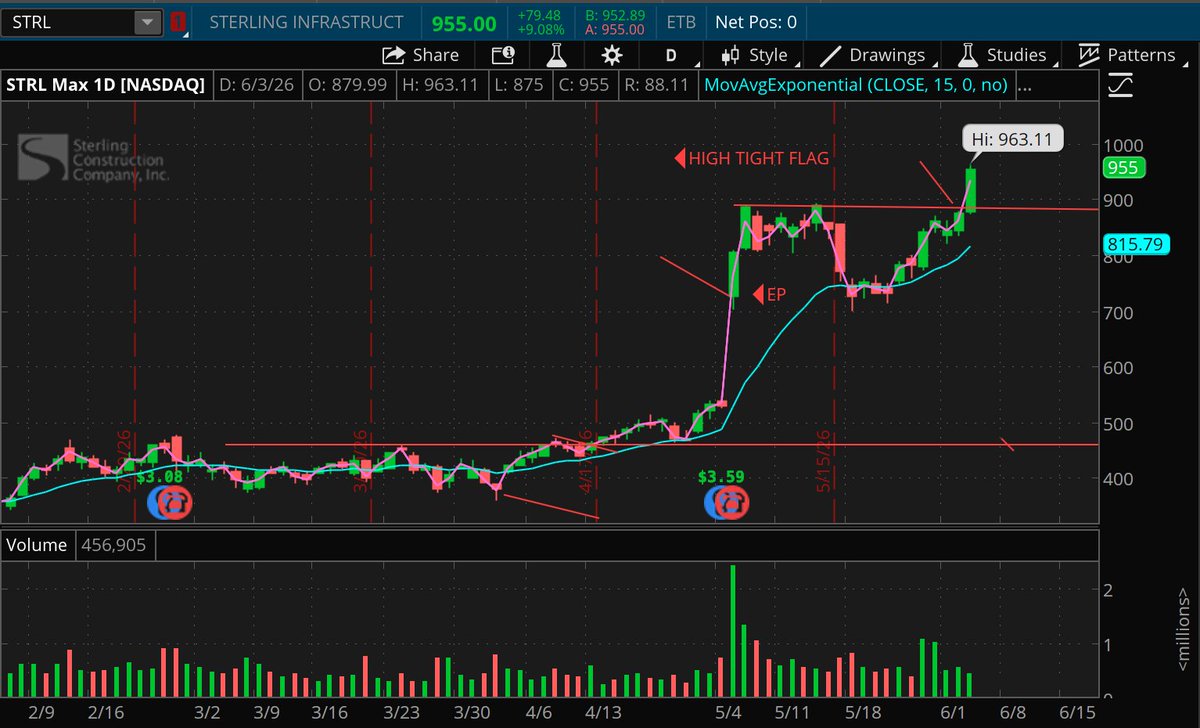1200x728 pixels.
Task: Click the STERLING INFRASTRUCT company name
Action: point(307,21)
